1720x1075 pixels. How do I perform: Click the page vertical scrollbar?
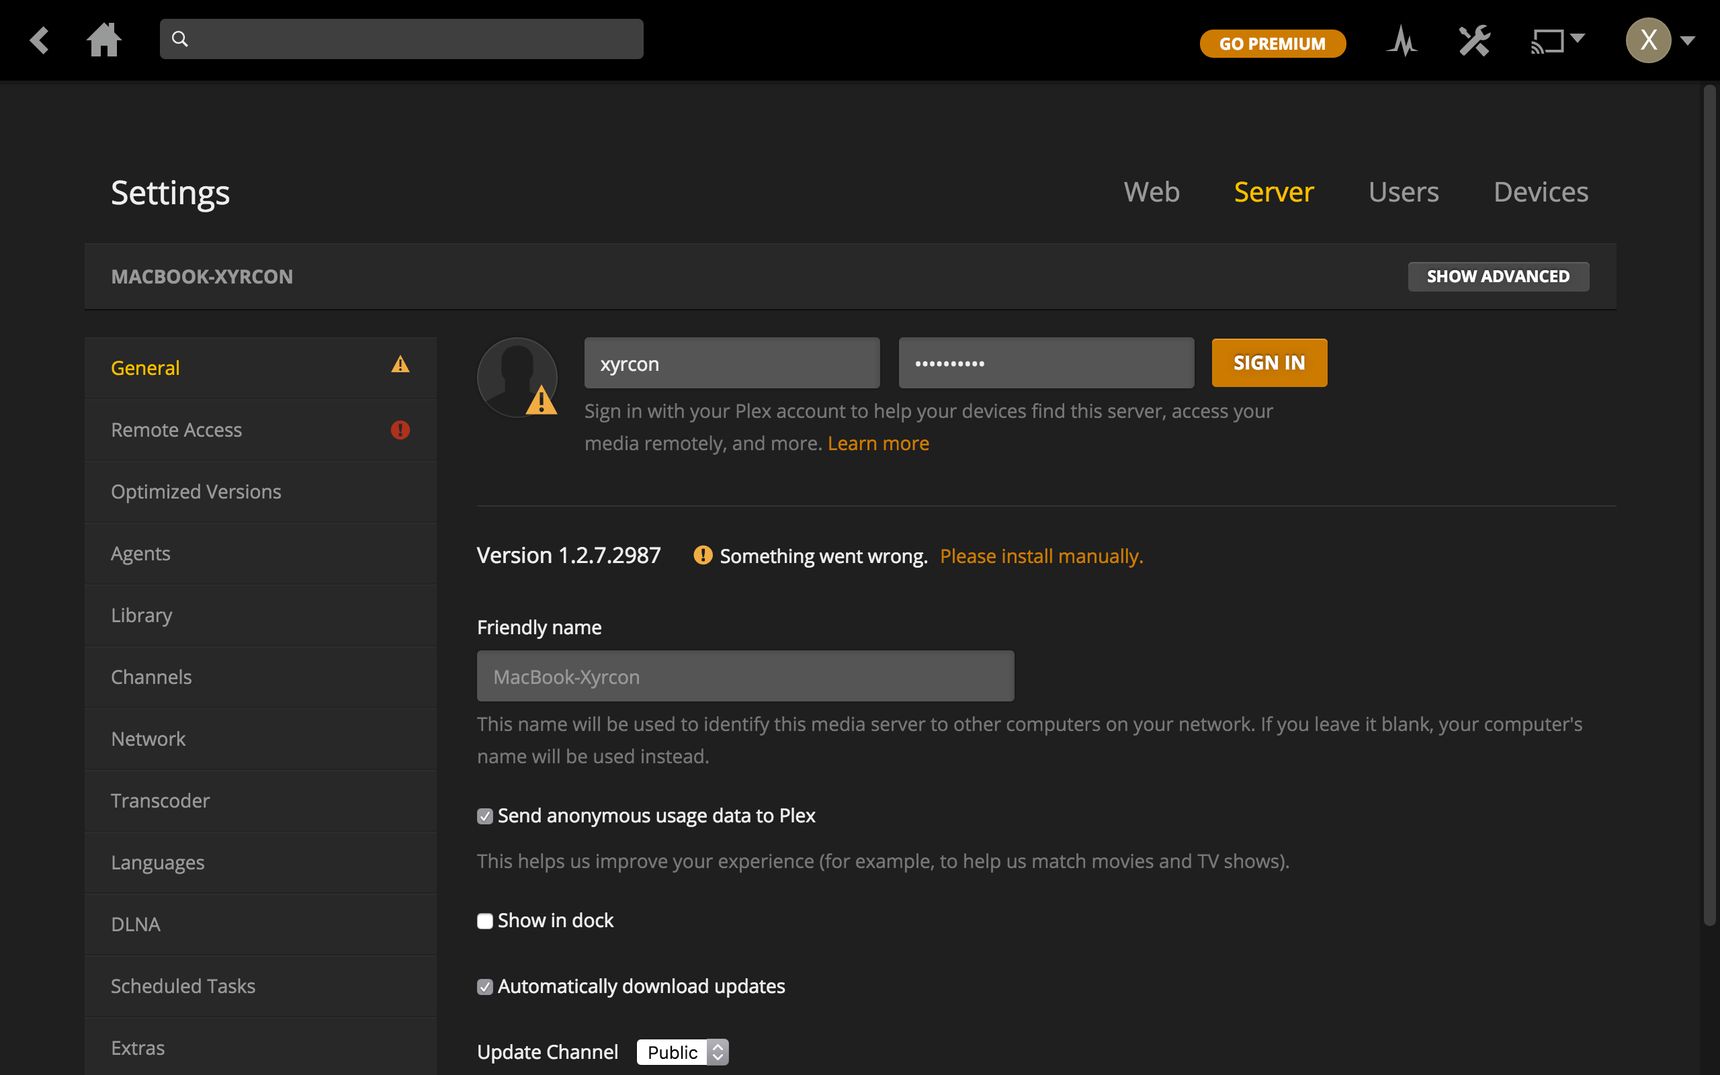pos(1709,505)
